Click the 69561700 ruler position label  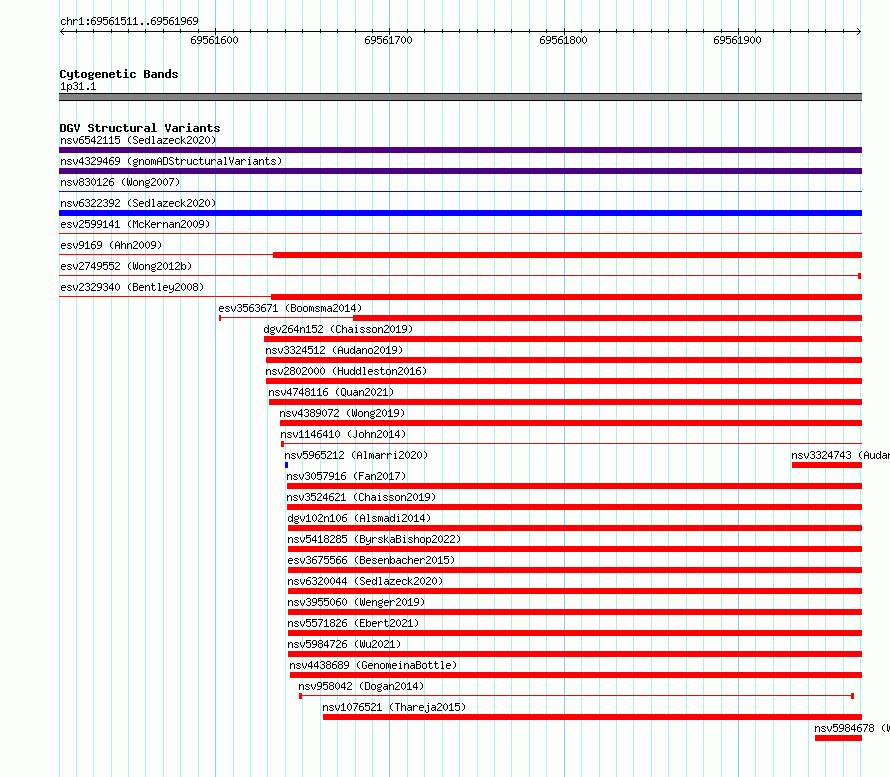tap(388, 40)
